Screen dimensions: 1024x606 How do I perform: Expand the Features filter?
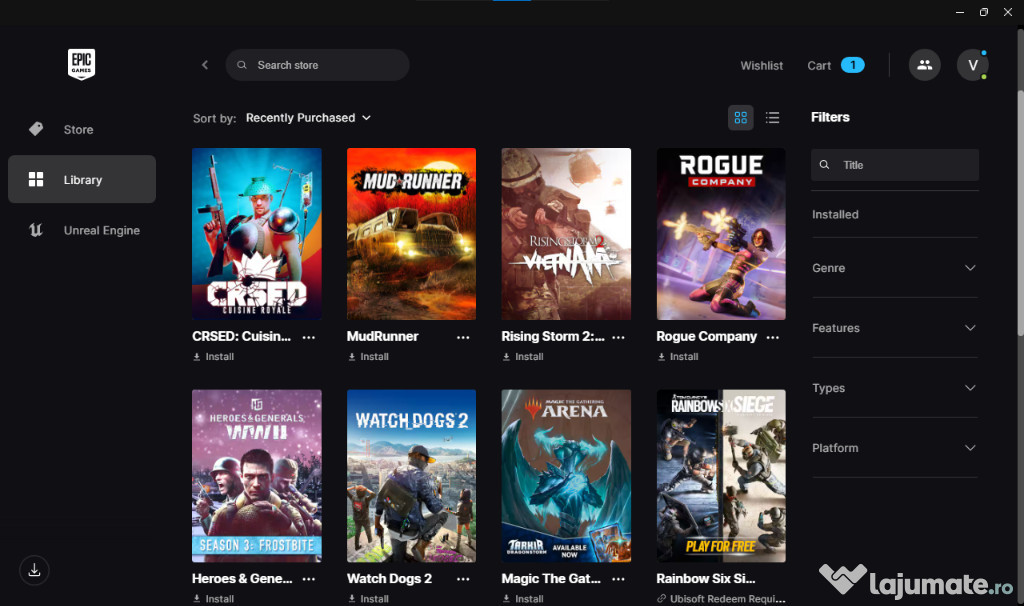tap(894, 328)
